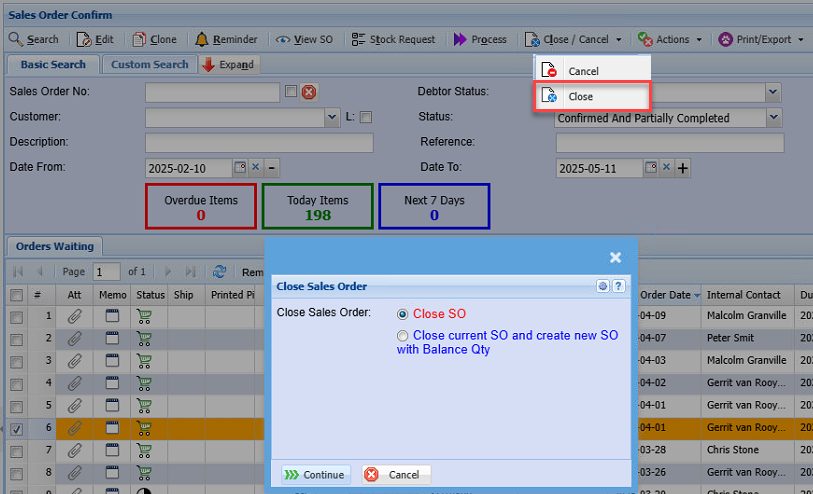Screen dimensions: 813x494
Task: Open Stock Request from toolbar
Action: coord(393,39)
